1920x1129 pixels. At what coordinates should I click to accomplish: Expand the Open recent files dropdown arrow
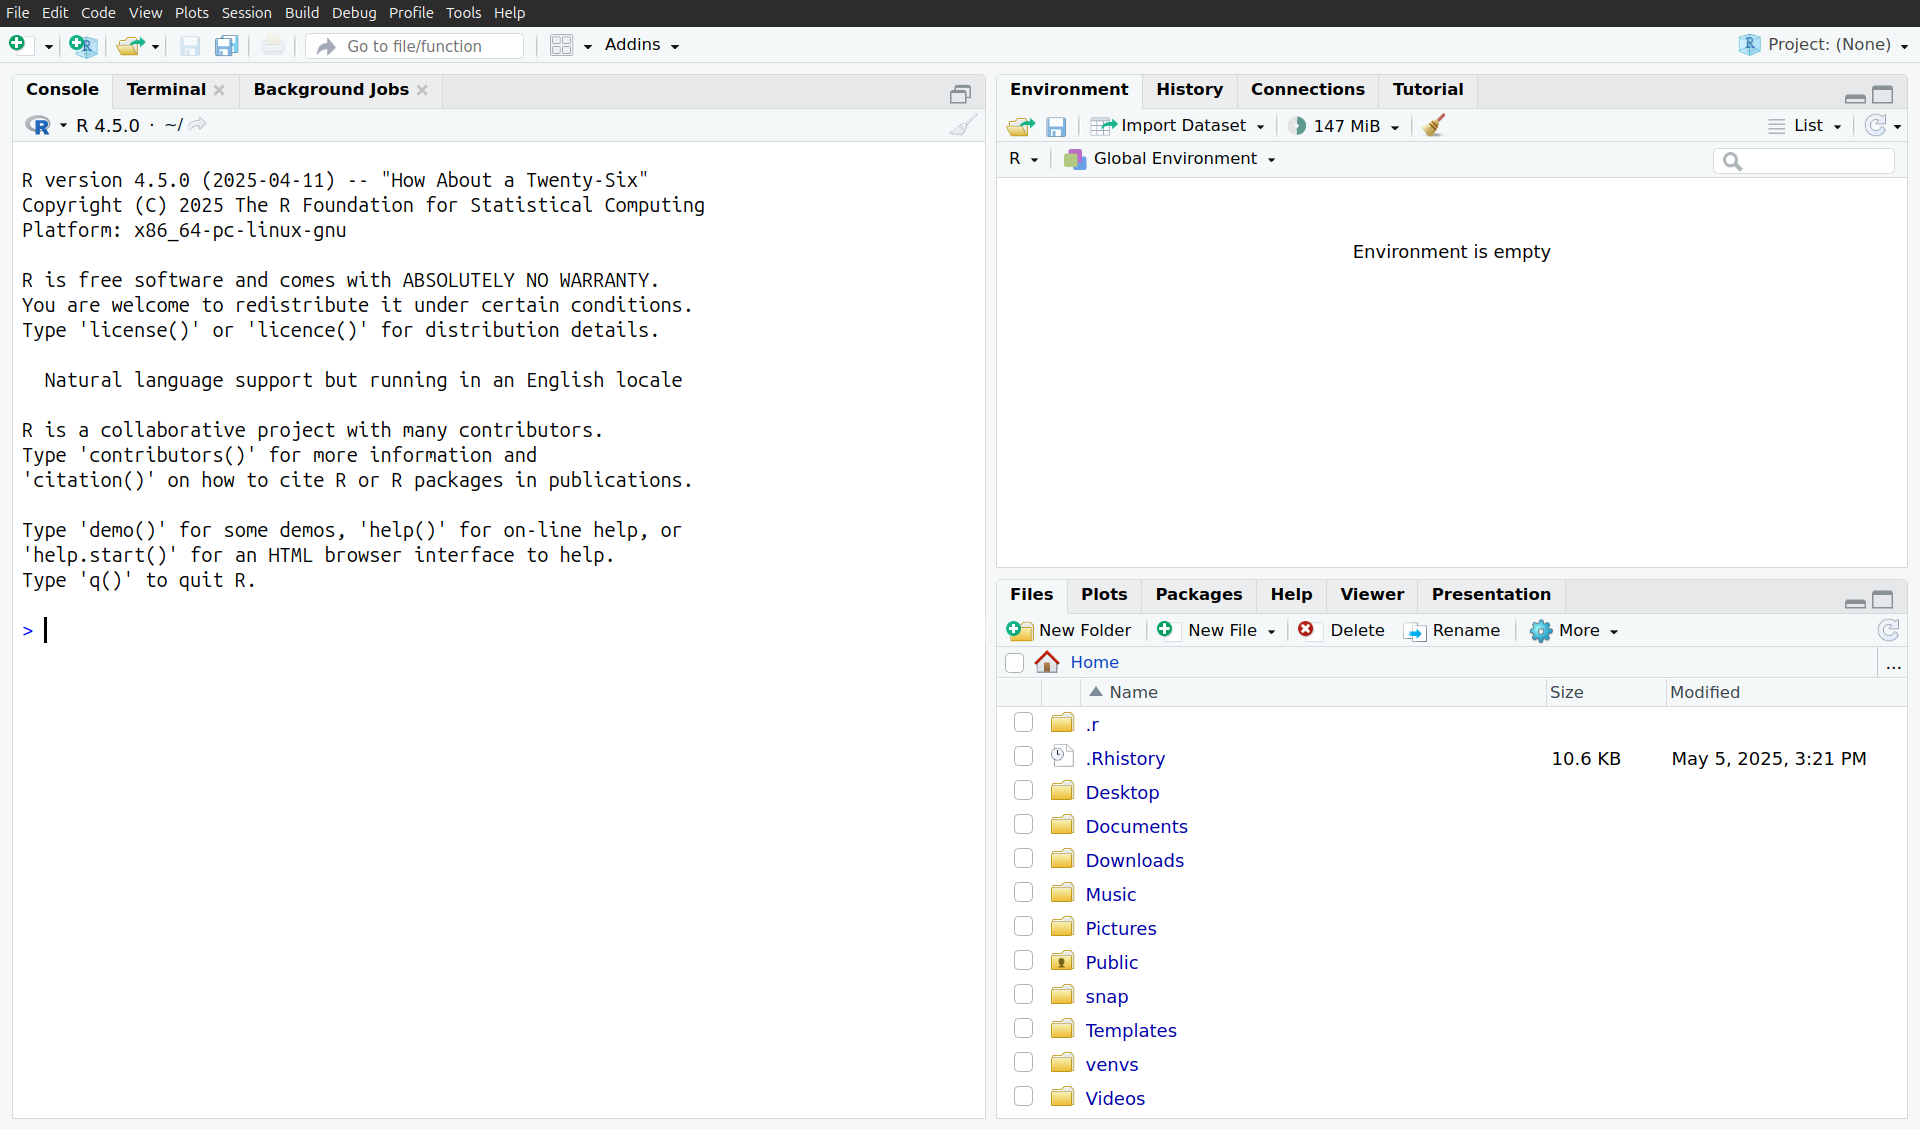point(155,46)
